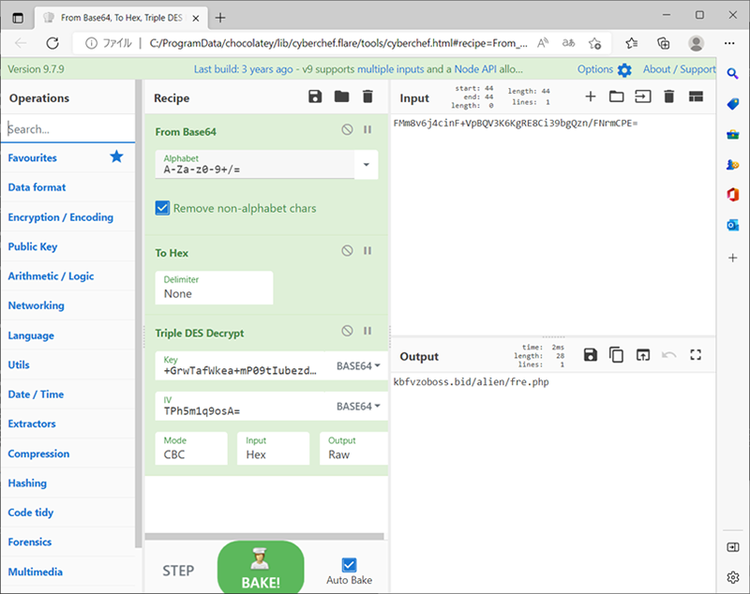Open Options settings
Viewport: 750px width, 594px height.
click(x=604, y=69)
